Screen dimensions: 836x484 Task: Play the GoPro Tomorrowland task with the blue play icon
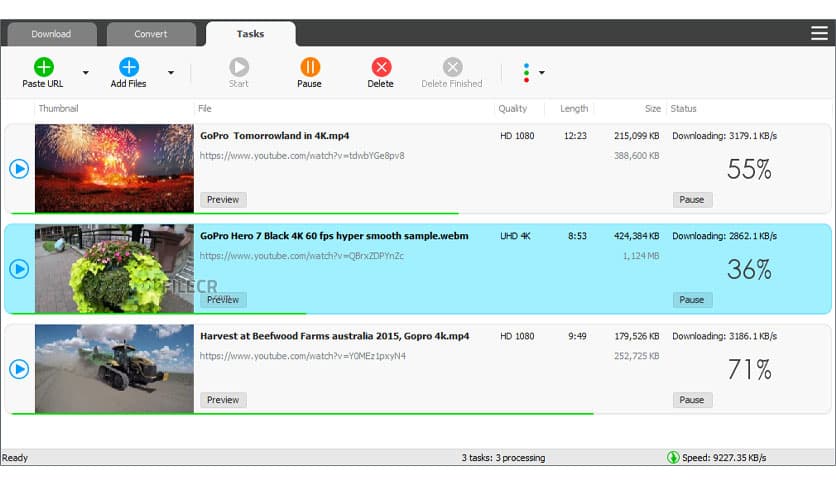pyautogui.click(x=19, y=169)
